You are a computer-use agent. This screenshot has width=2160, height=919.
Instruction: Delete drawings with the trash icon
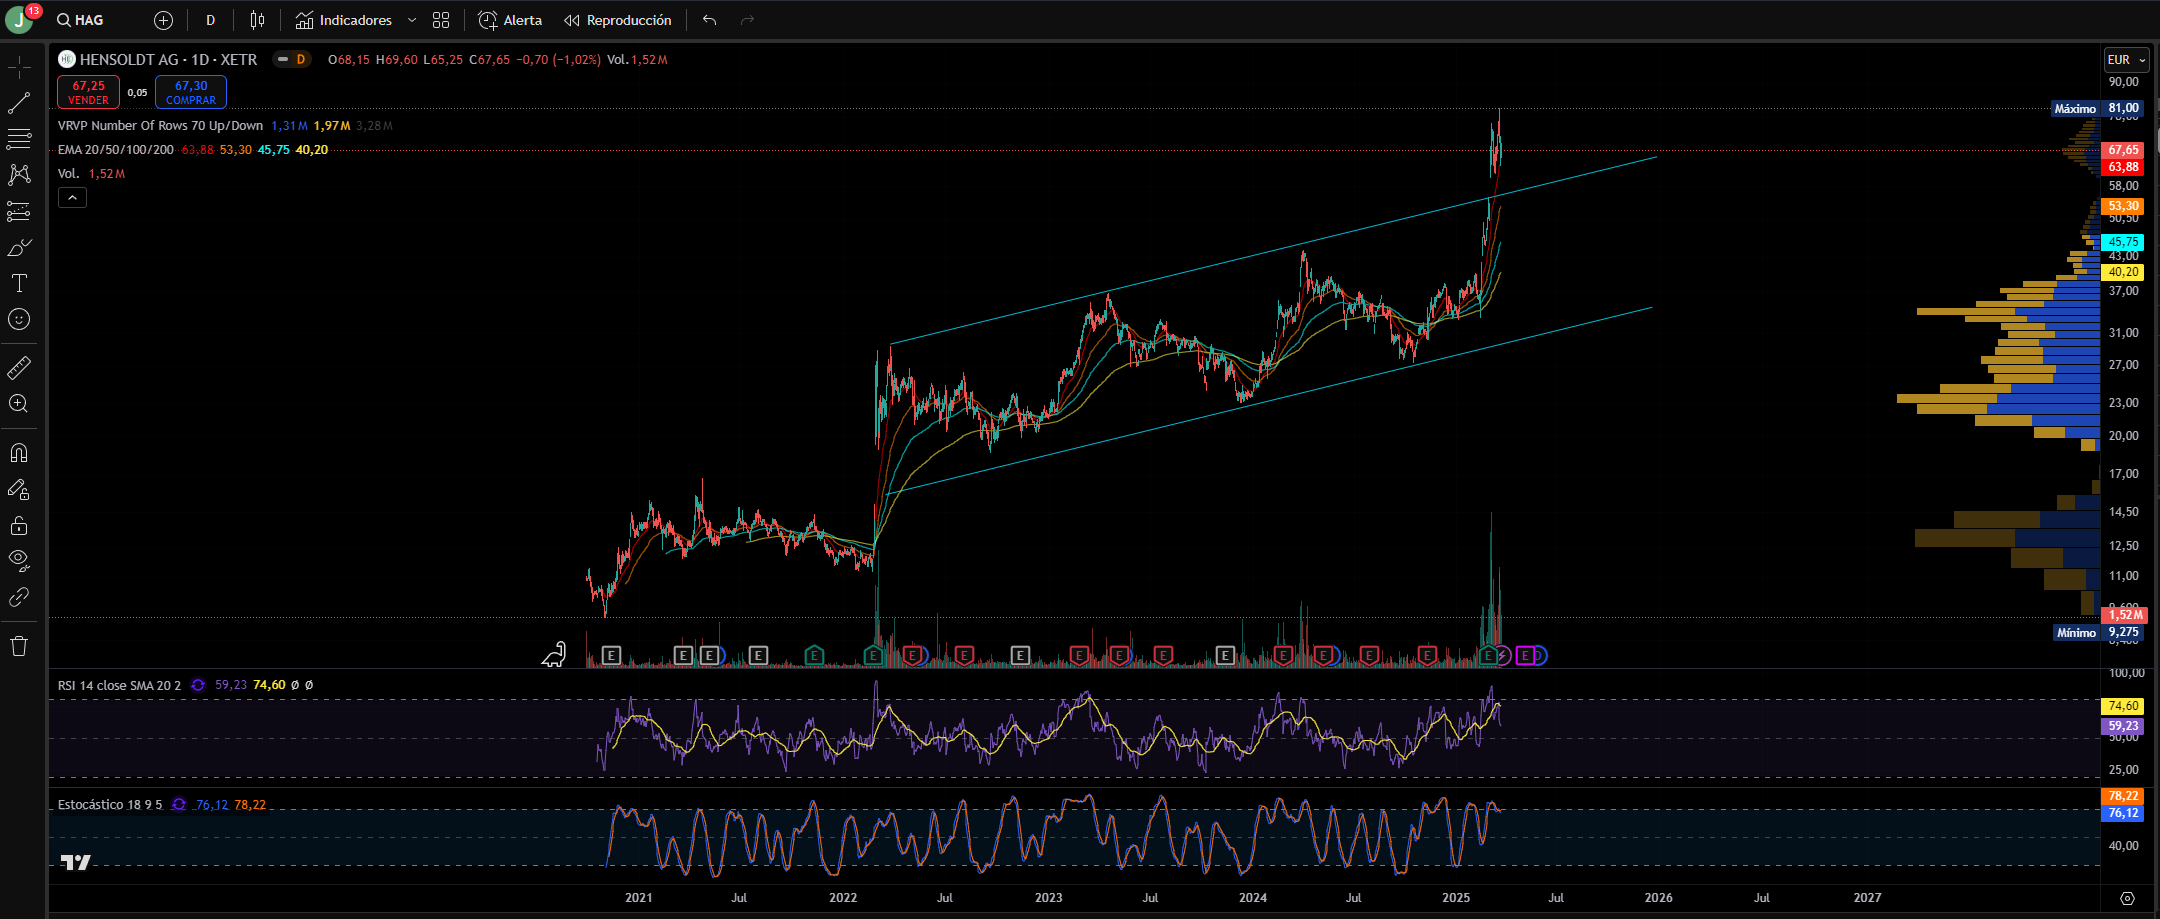(19, 646)
